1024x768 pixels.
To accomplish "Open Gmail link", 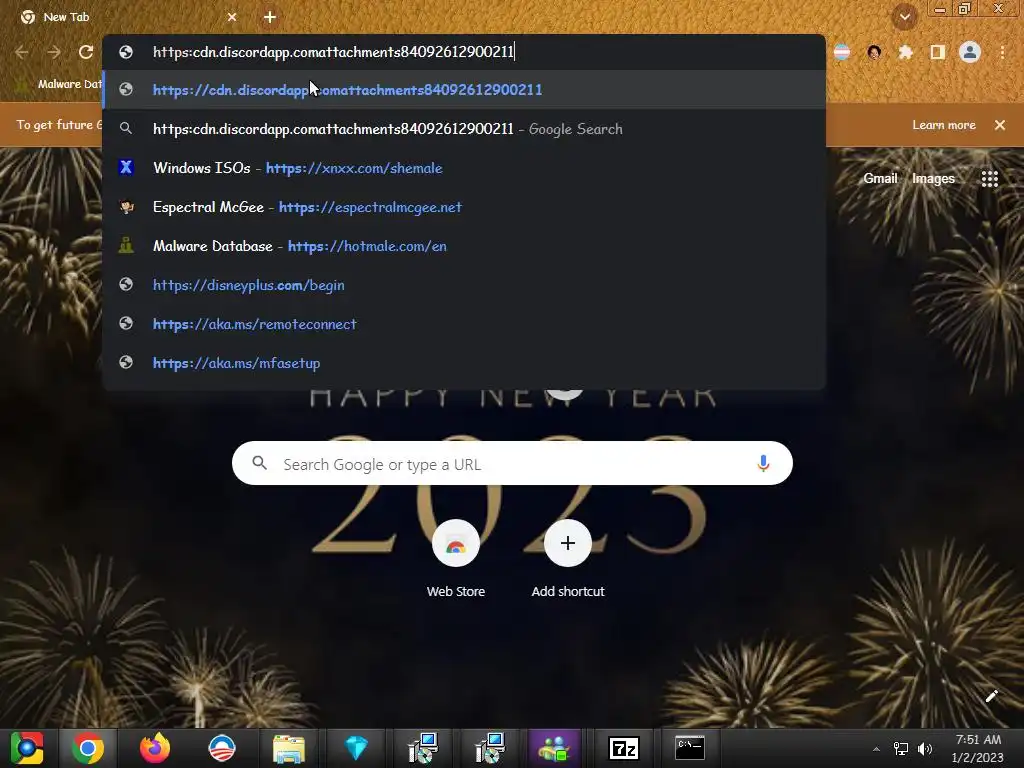I will (880, 178).
